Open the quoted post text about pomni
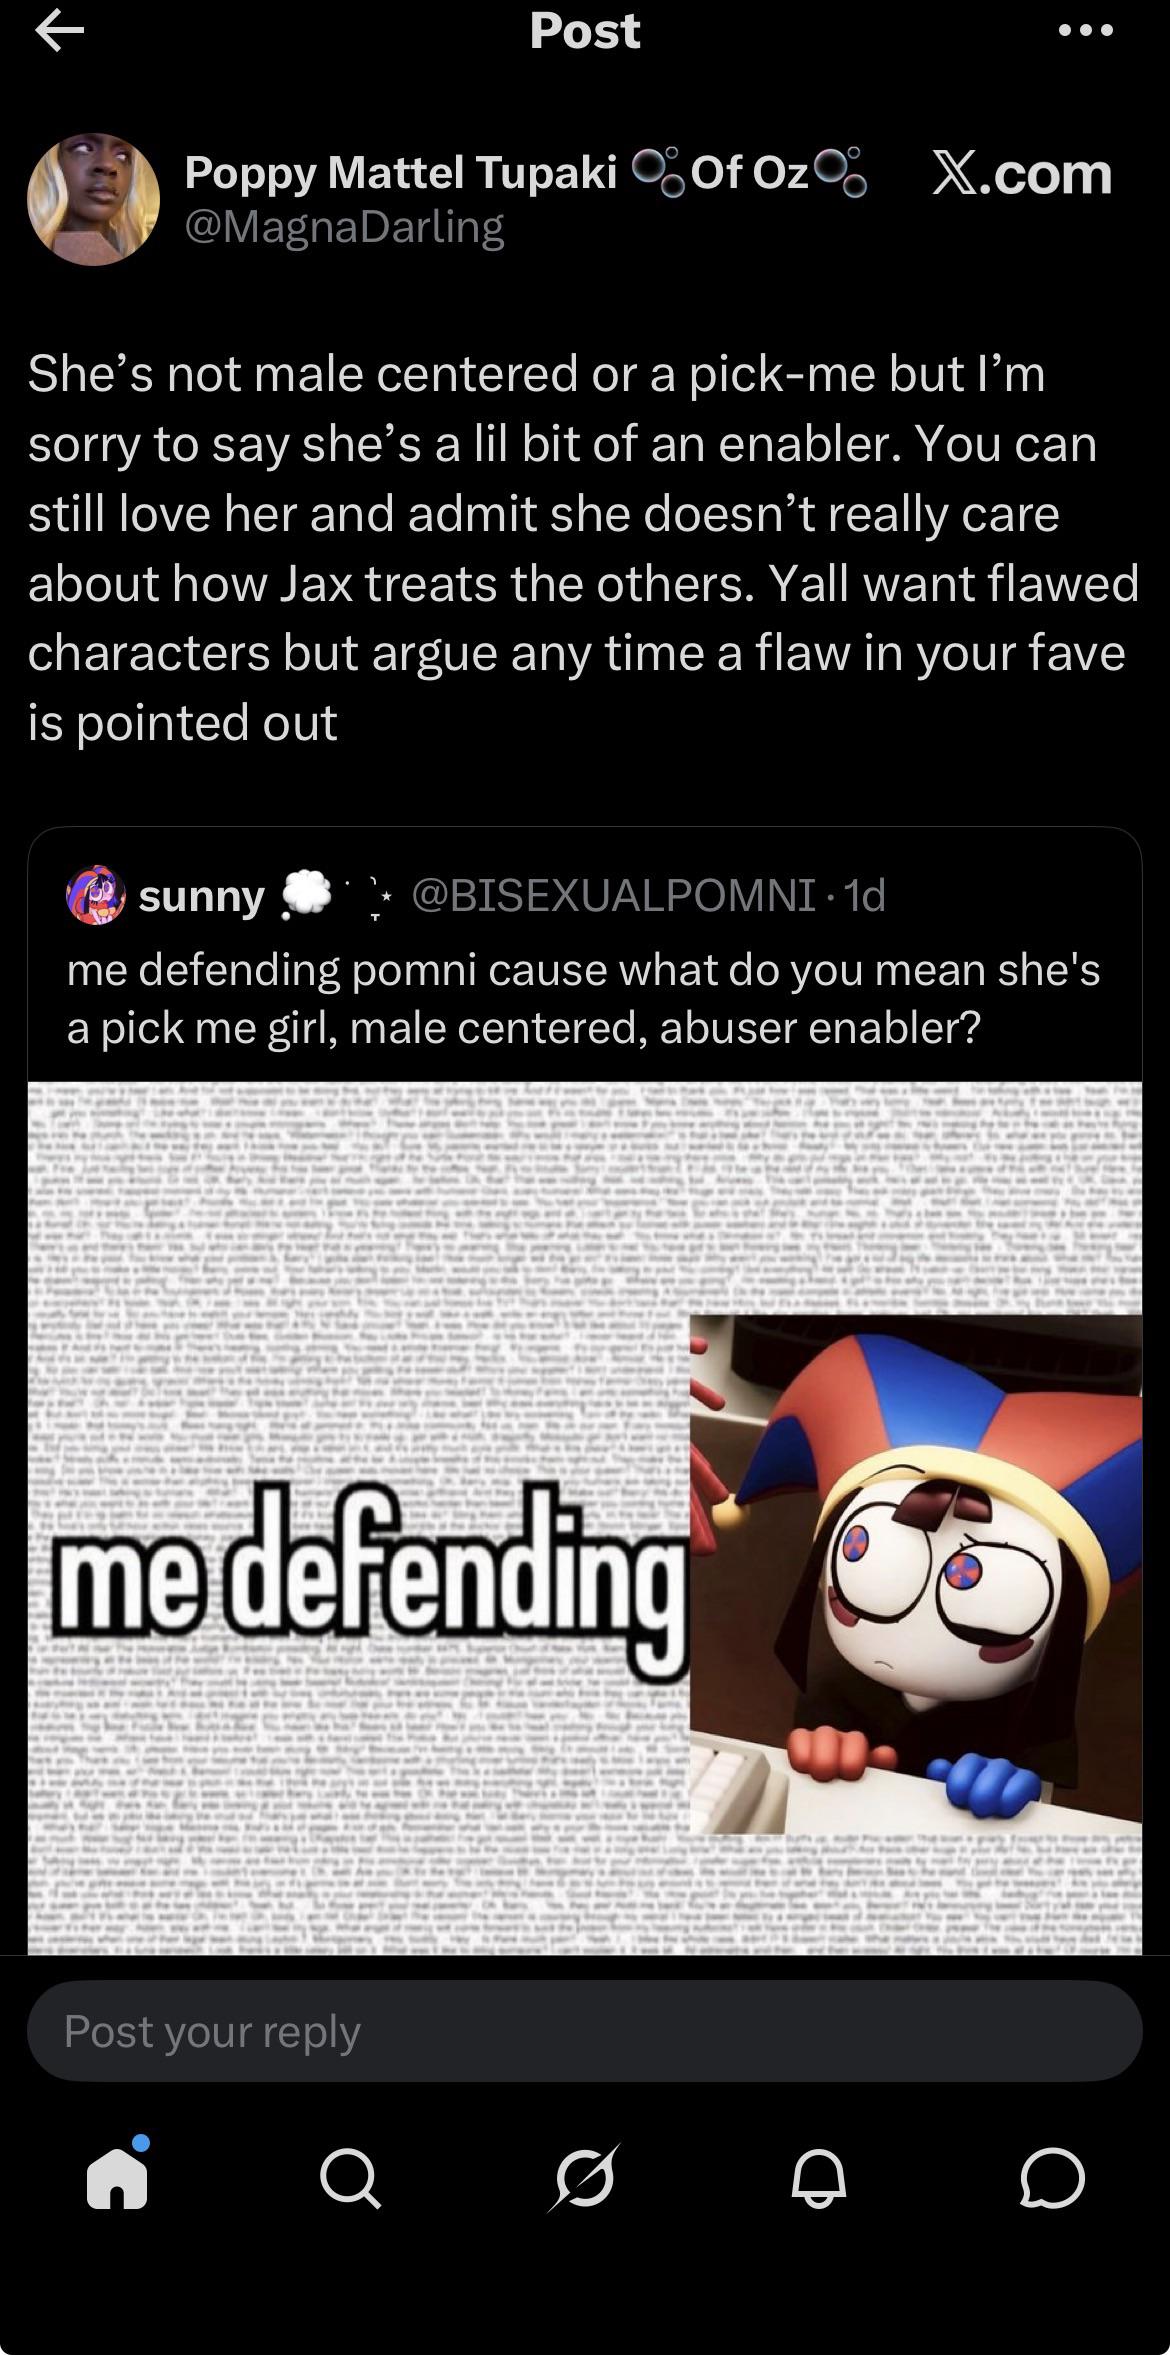Screen dimensions: 1170x2355 [583, 998]
